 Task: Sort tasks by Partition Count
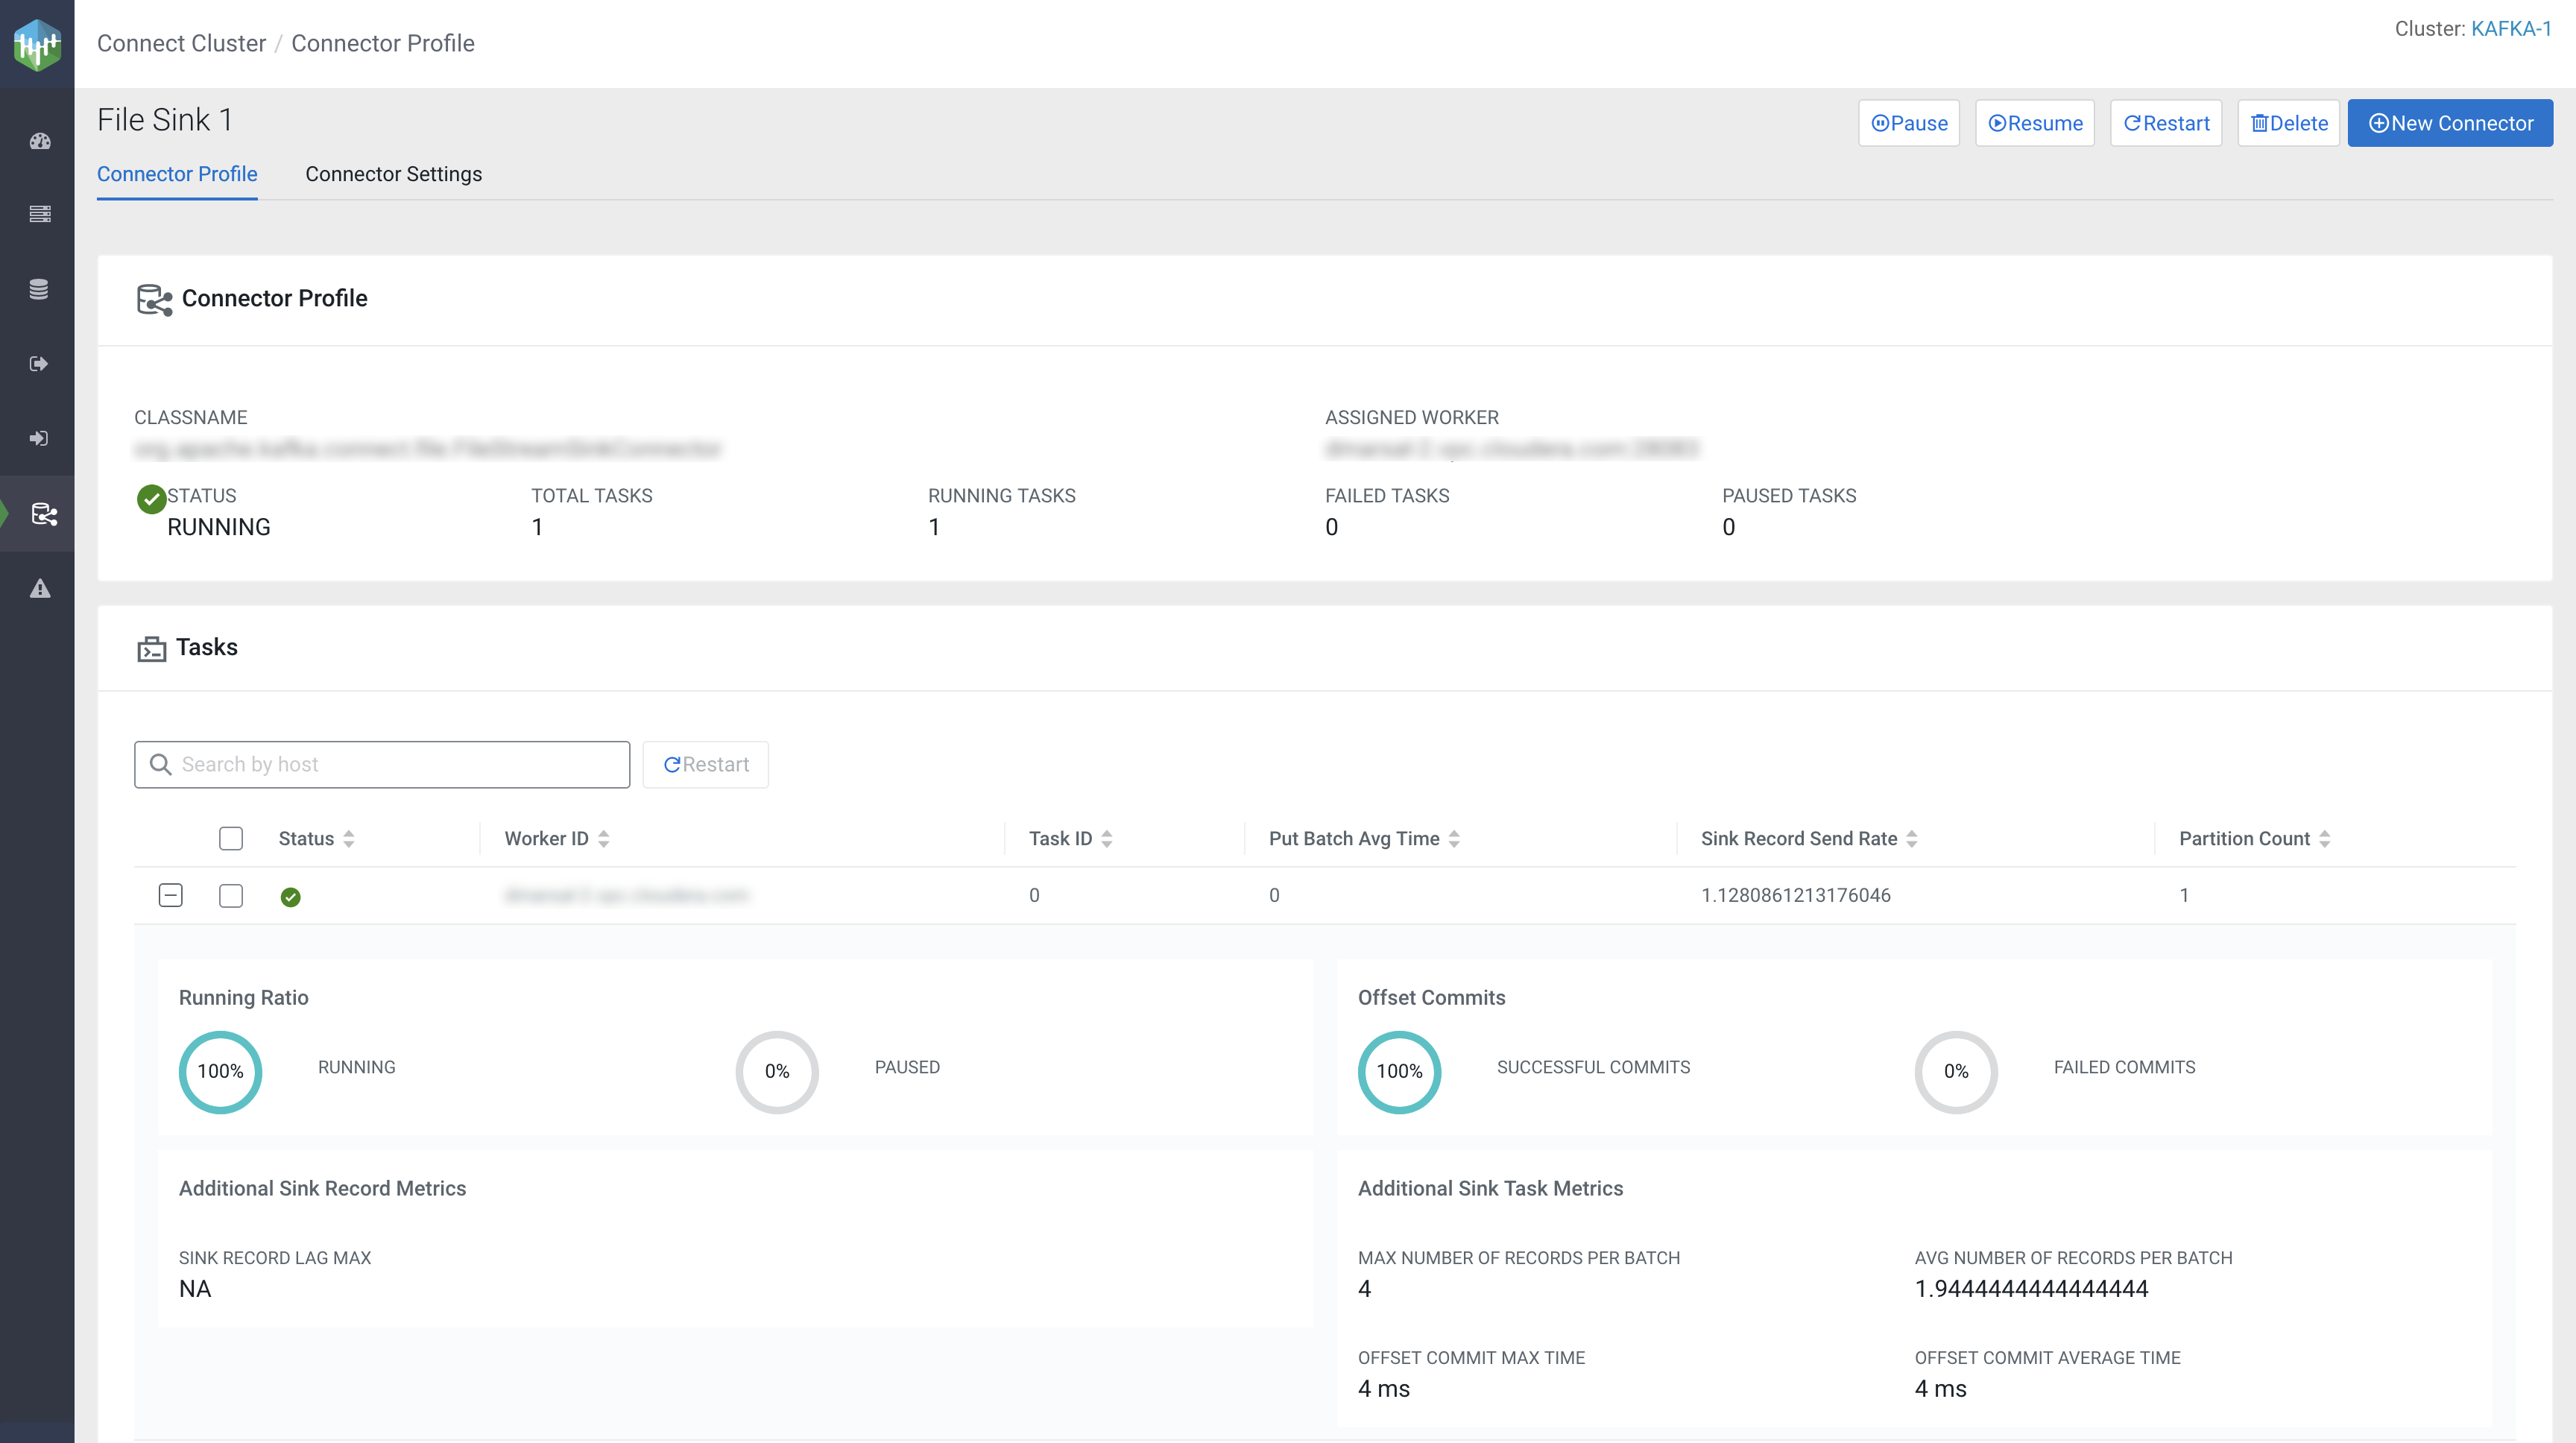click(x=2324, y=839)
